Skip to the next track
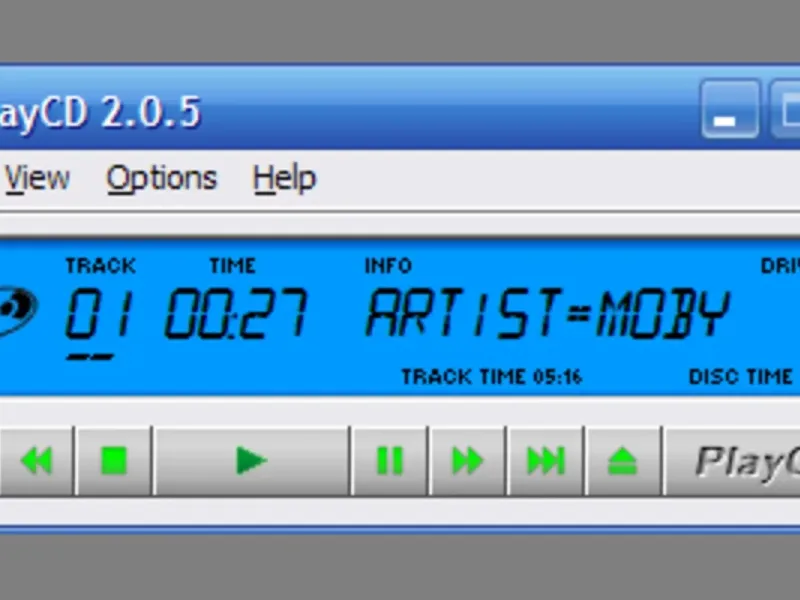The width and height of the screenshot is (800, 600). (x=546, y=461)
